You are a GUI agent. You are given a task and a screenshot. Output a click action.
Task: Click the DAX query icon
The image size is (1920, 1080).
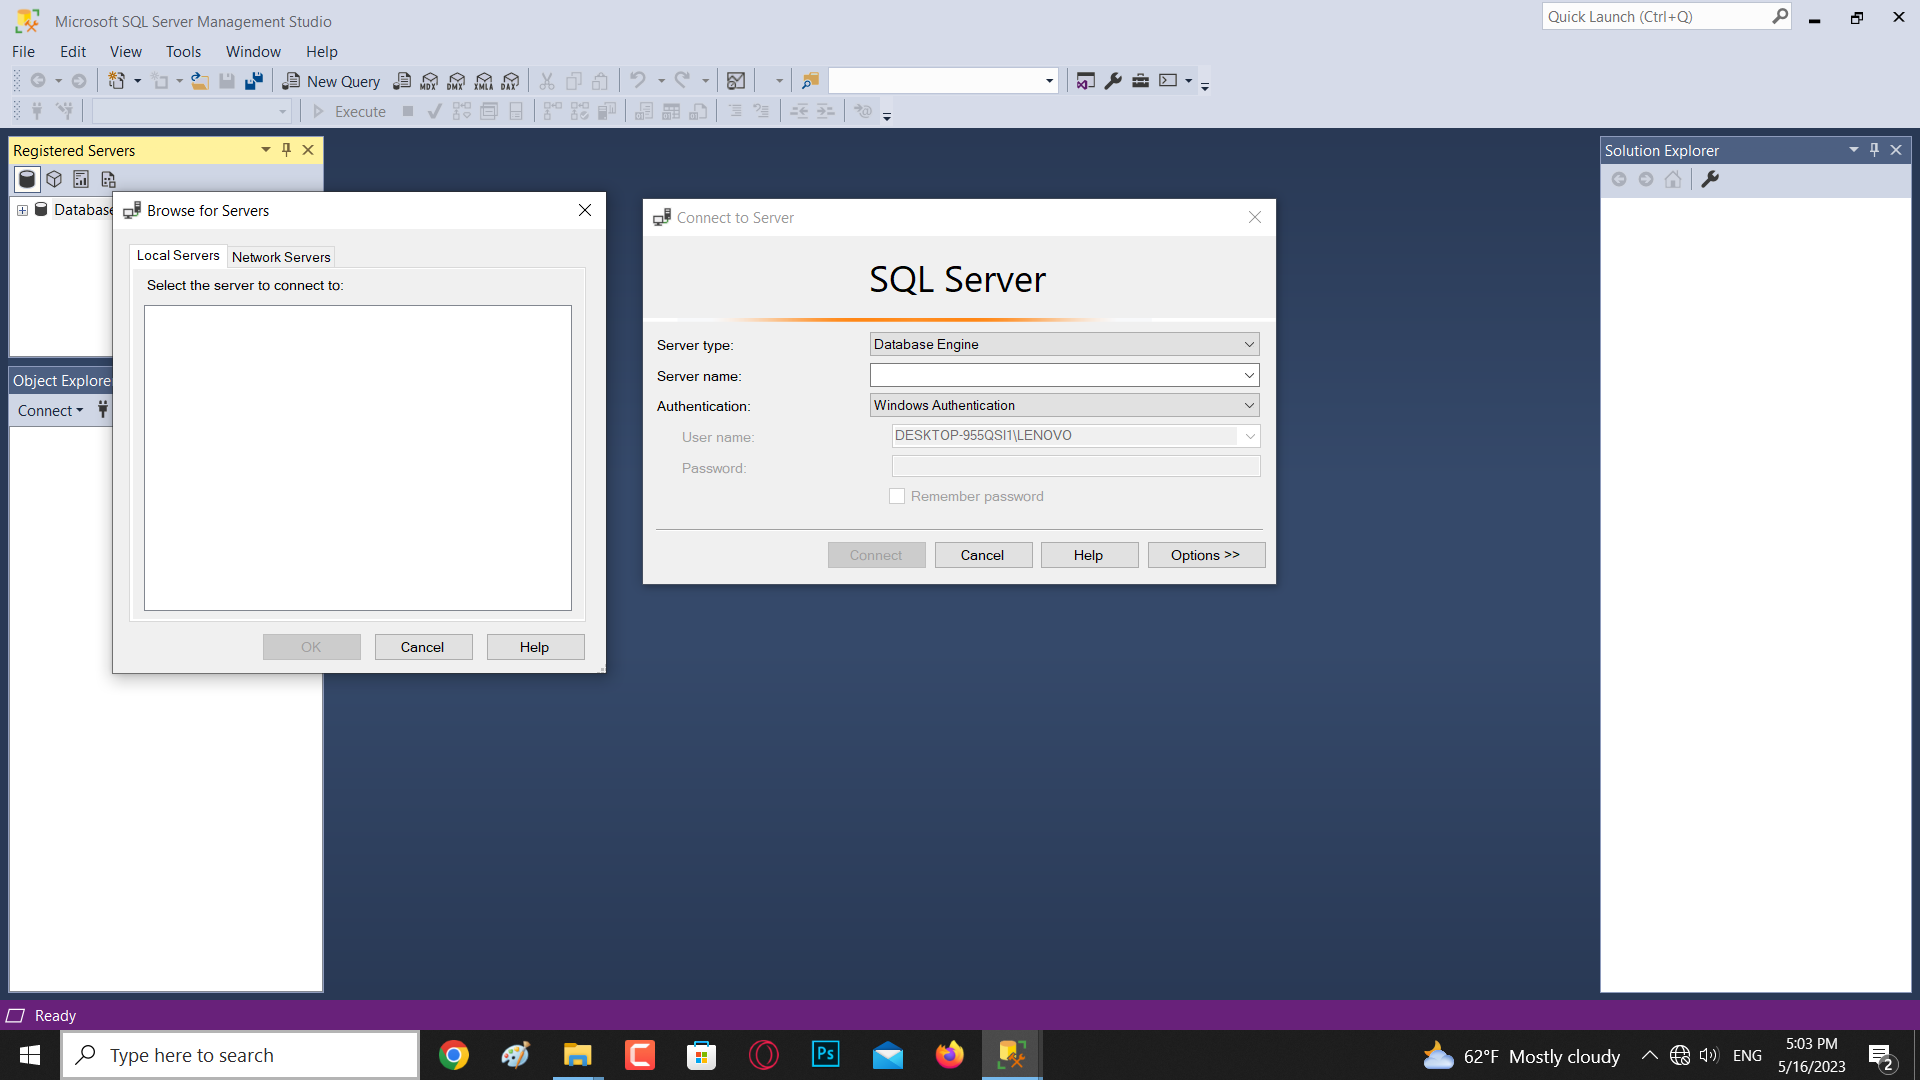pyautogui.click(x=511, y=81)
